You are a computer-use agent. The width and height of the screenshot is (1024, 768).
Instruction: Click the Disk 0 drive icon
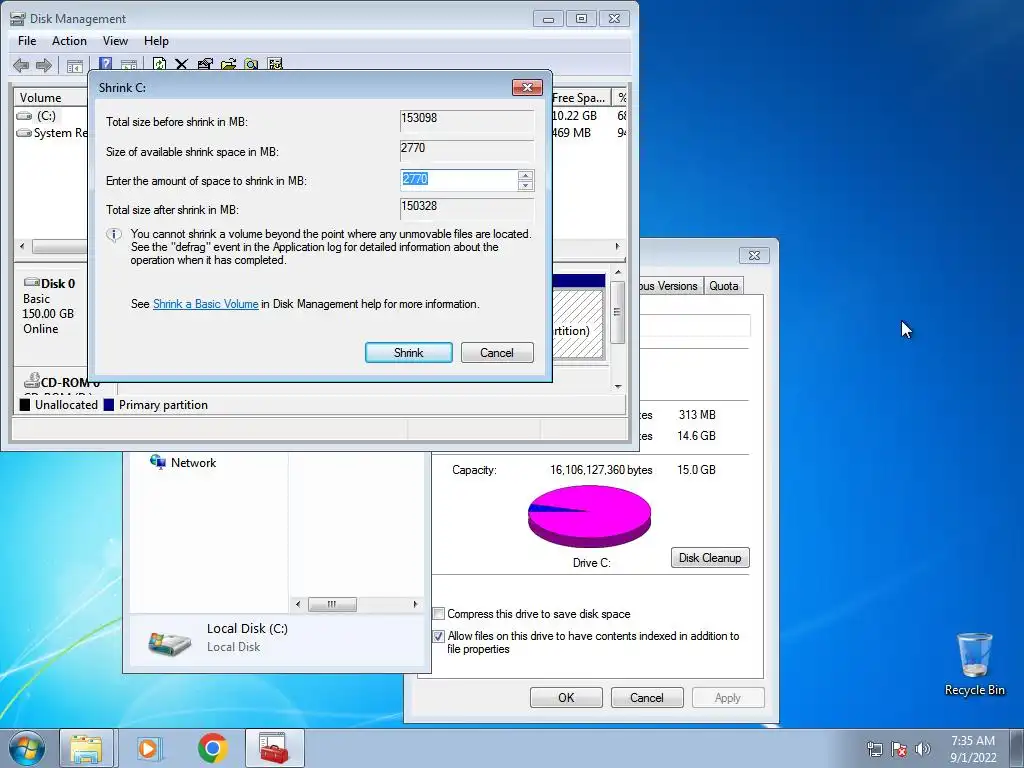coord(31,282)
